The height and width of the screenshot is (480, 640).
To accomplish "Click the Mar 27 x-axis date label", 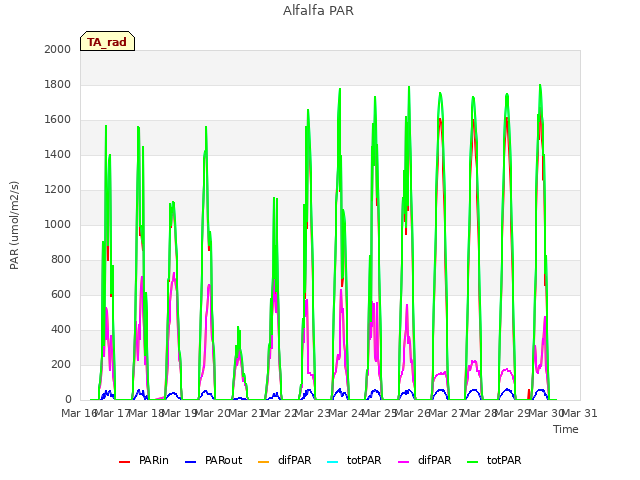I will click(447, 413).
